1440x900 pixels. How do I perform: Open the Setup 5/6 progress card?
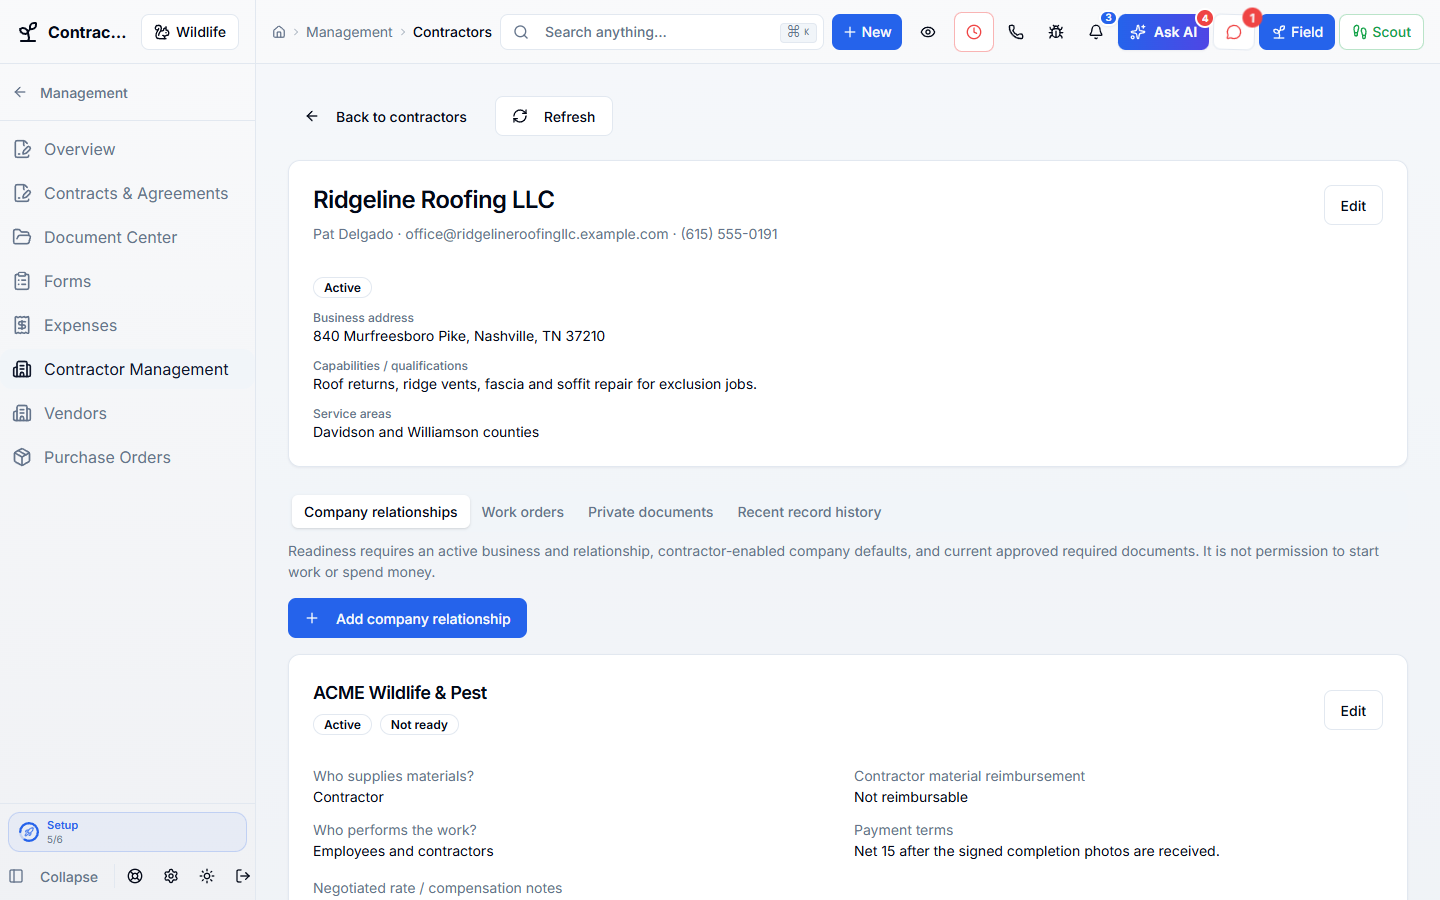point(127,832)
